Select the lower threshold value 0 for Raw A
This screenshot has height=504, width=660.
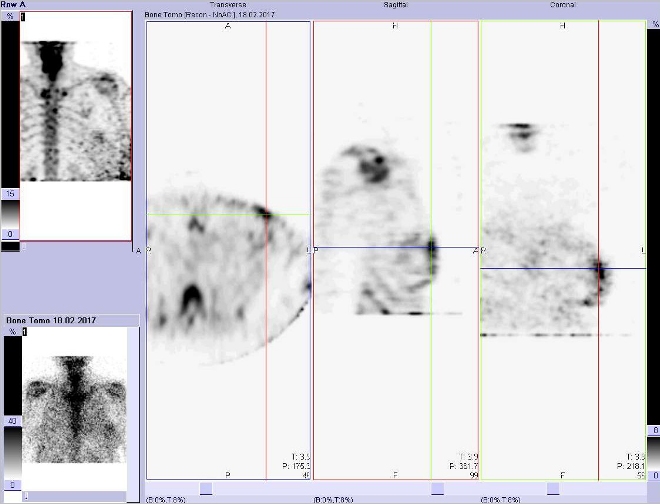[x=10, y=235]
